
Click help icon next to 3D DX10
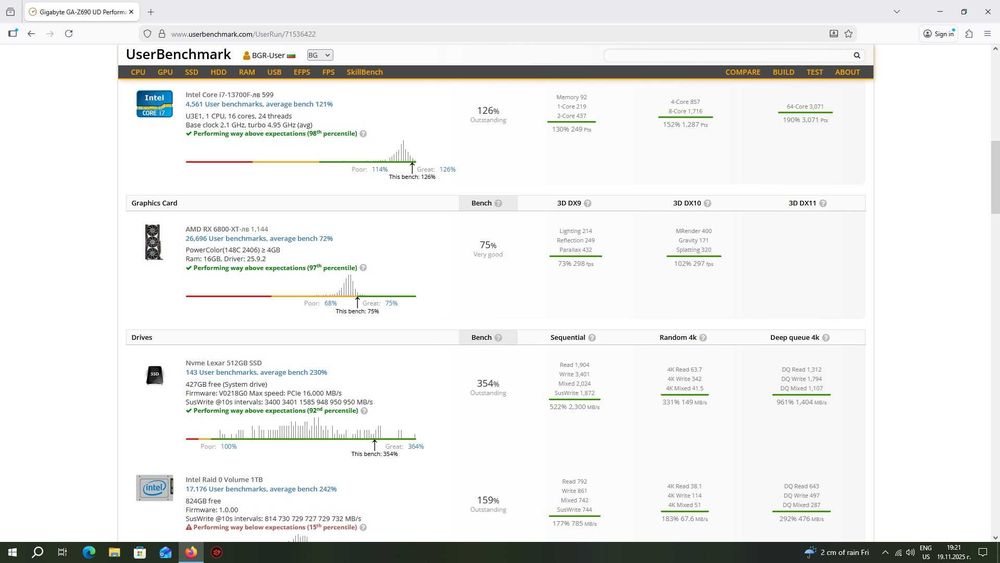[x=707, y=203]
